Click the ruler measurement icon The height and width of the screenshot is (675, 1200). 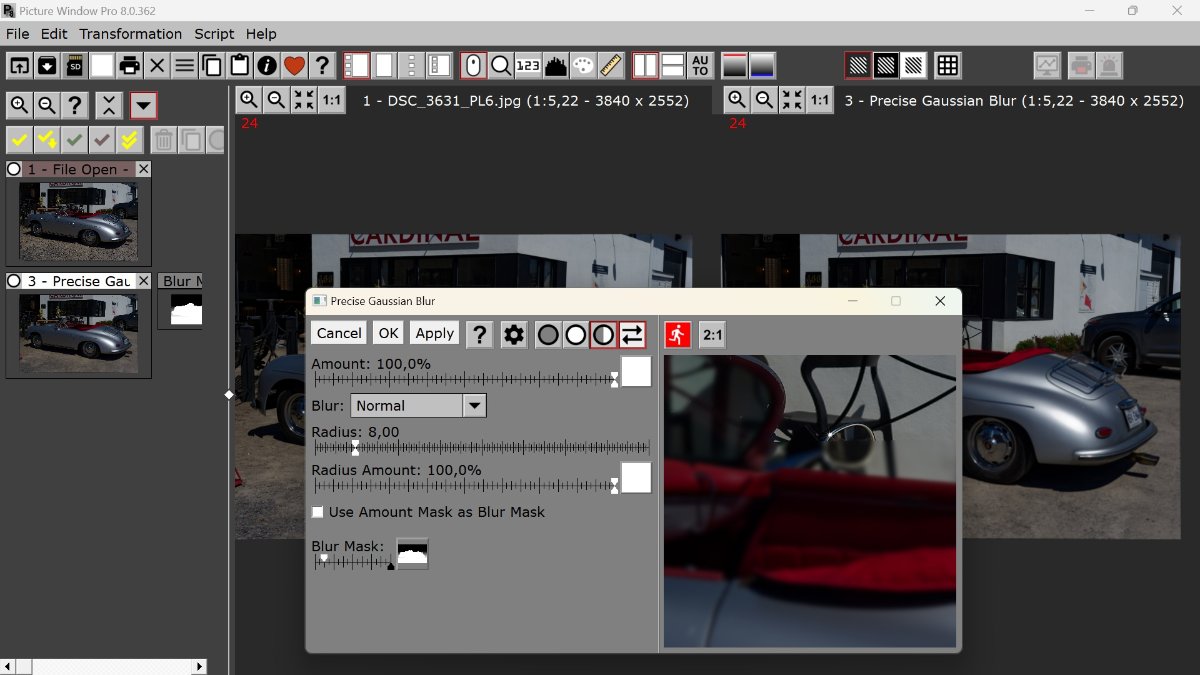pyautogui.click(x=611, y=66)
